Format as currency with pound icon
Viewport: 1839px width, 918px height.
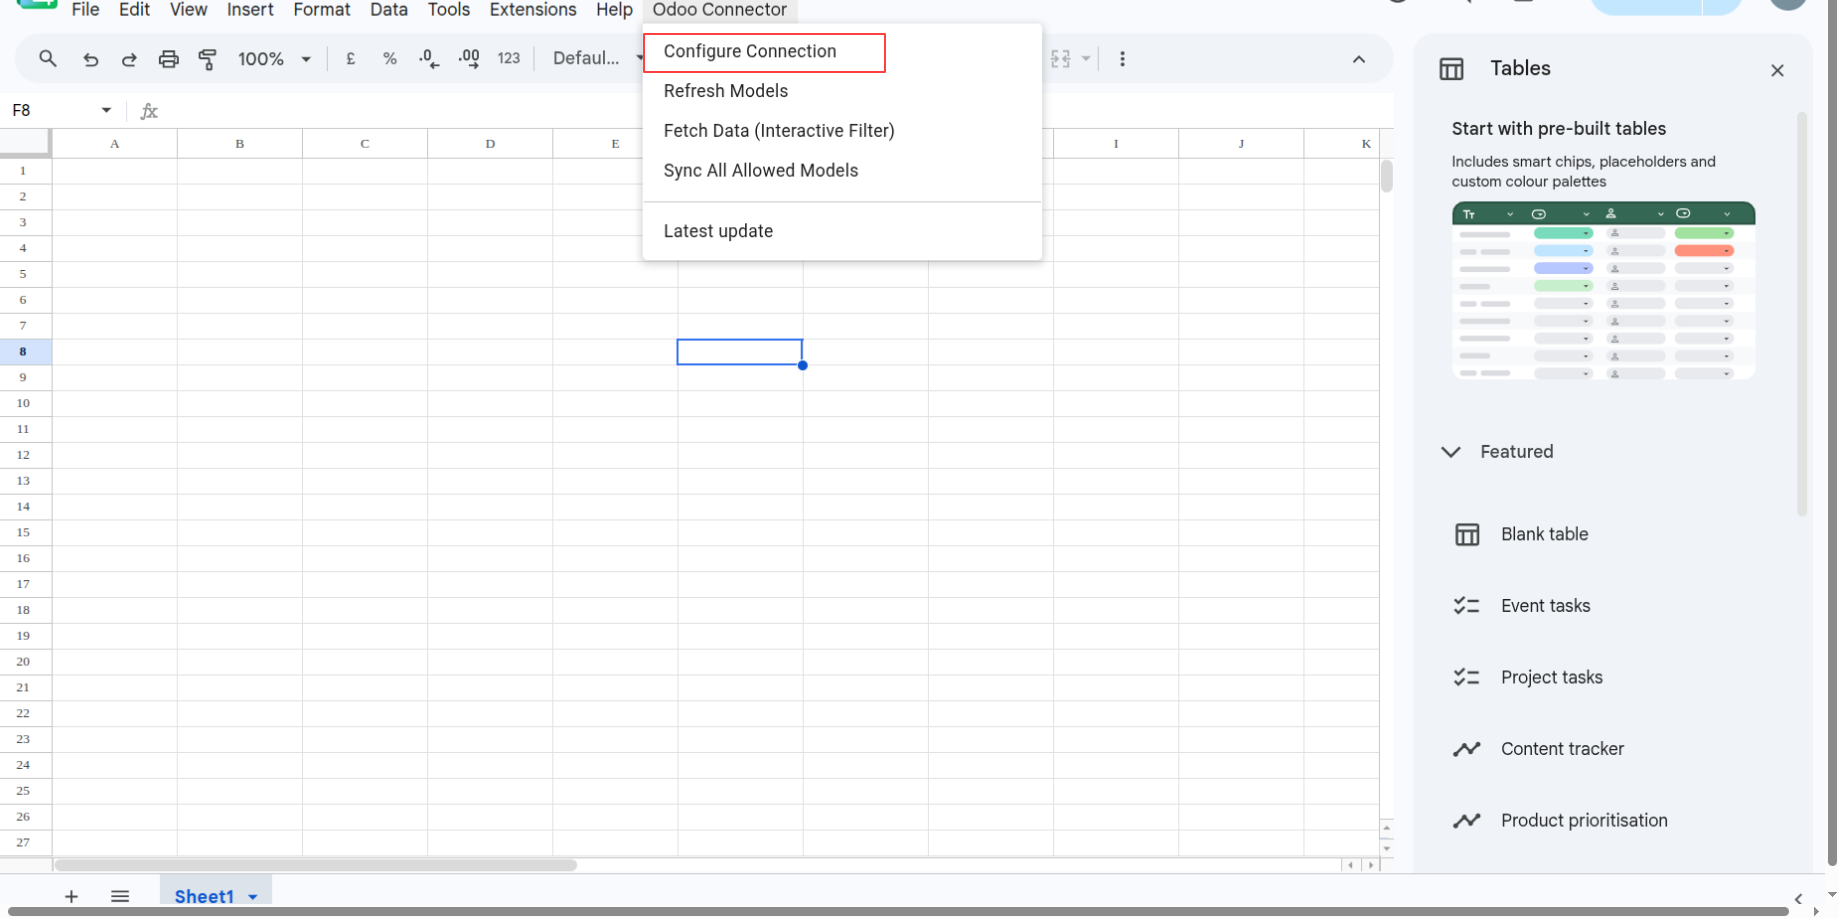[x=351, y=59]
